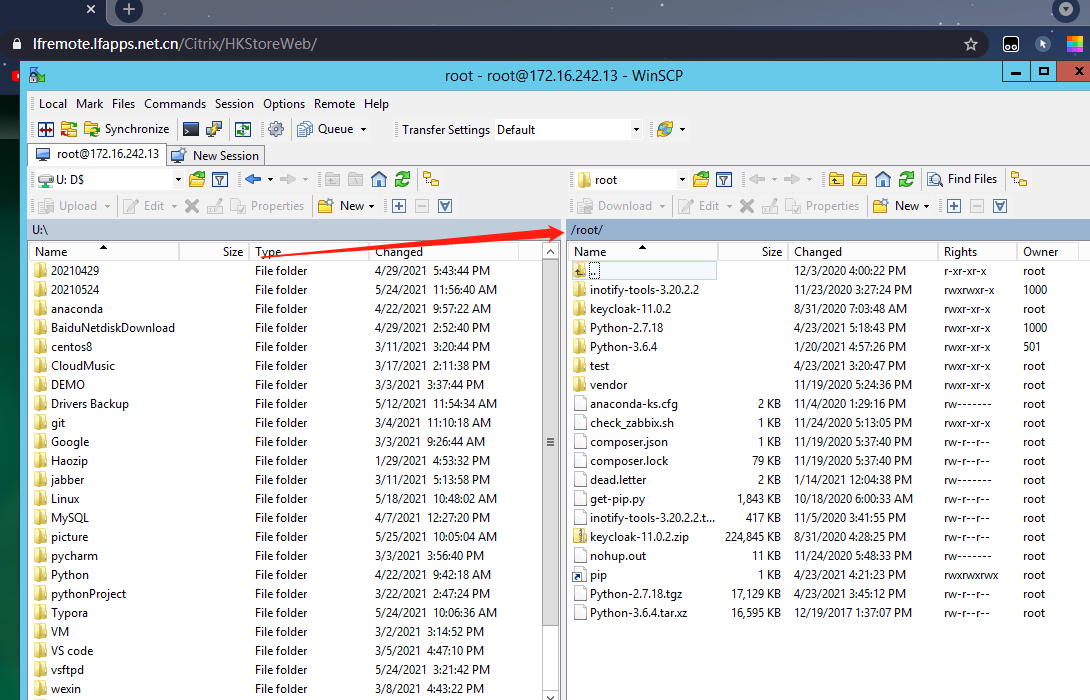Refresh the remote panel directory

point(906,180)
